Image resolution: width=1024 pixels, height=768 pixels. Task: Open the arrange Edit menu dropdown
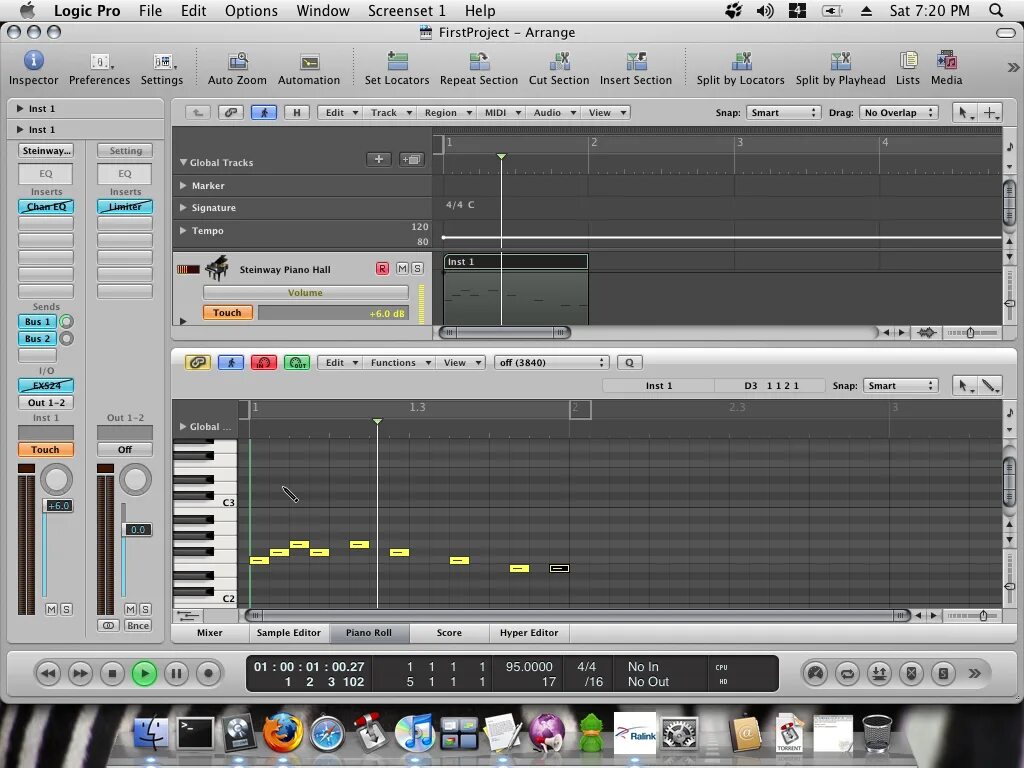(342, 112)
